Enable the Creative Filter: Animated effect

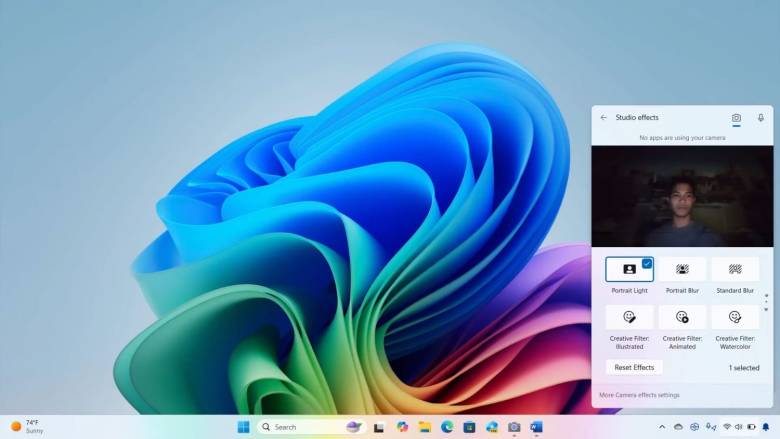pyautogui.click(x=682, y=317)
